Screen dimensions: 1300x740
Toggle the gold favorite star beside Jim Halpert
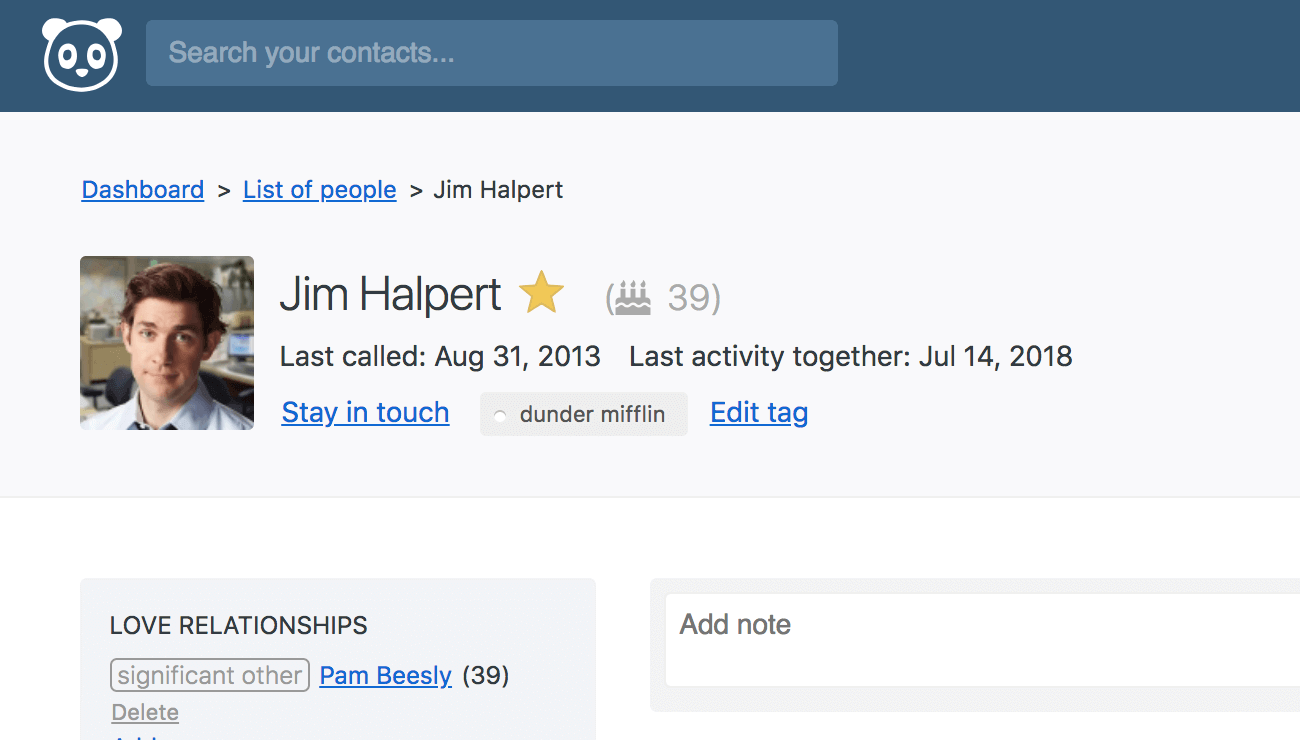542,293
